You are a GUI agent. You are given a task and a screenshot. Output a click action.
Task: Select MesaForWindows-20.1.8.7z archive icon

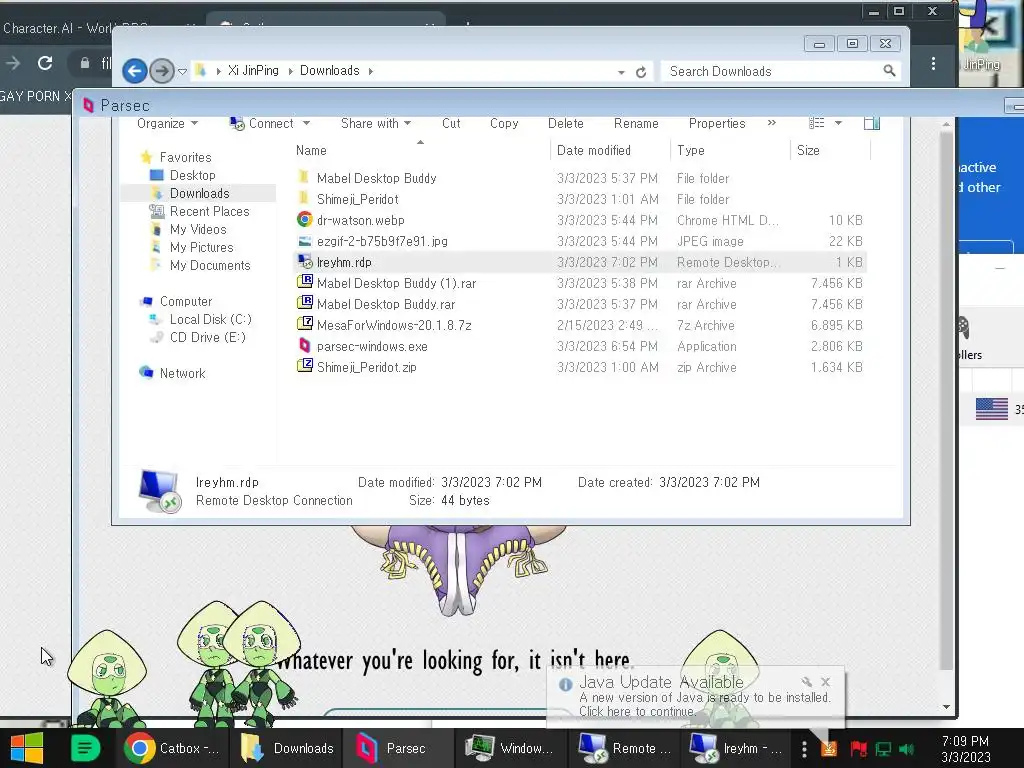305,324
